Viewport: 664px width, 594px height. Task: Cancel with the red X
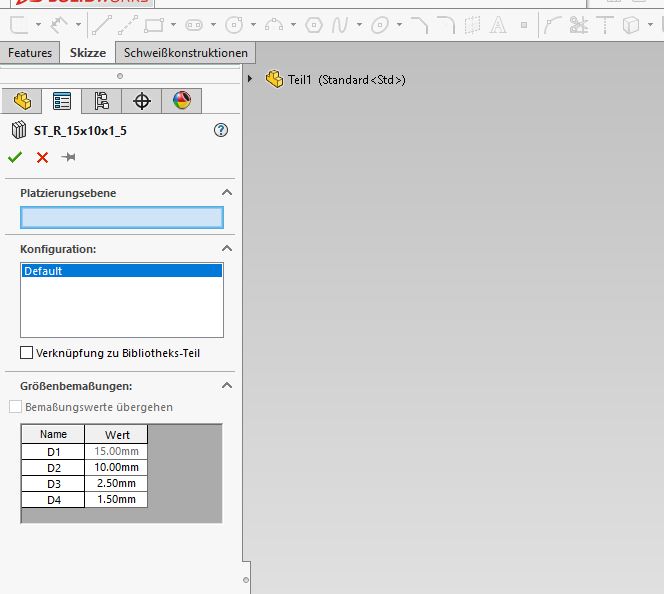pyautogui.click(x=42, y=157)
